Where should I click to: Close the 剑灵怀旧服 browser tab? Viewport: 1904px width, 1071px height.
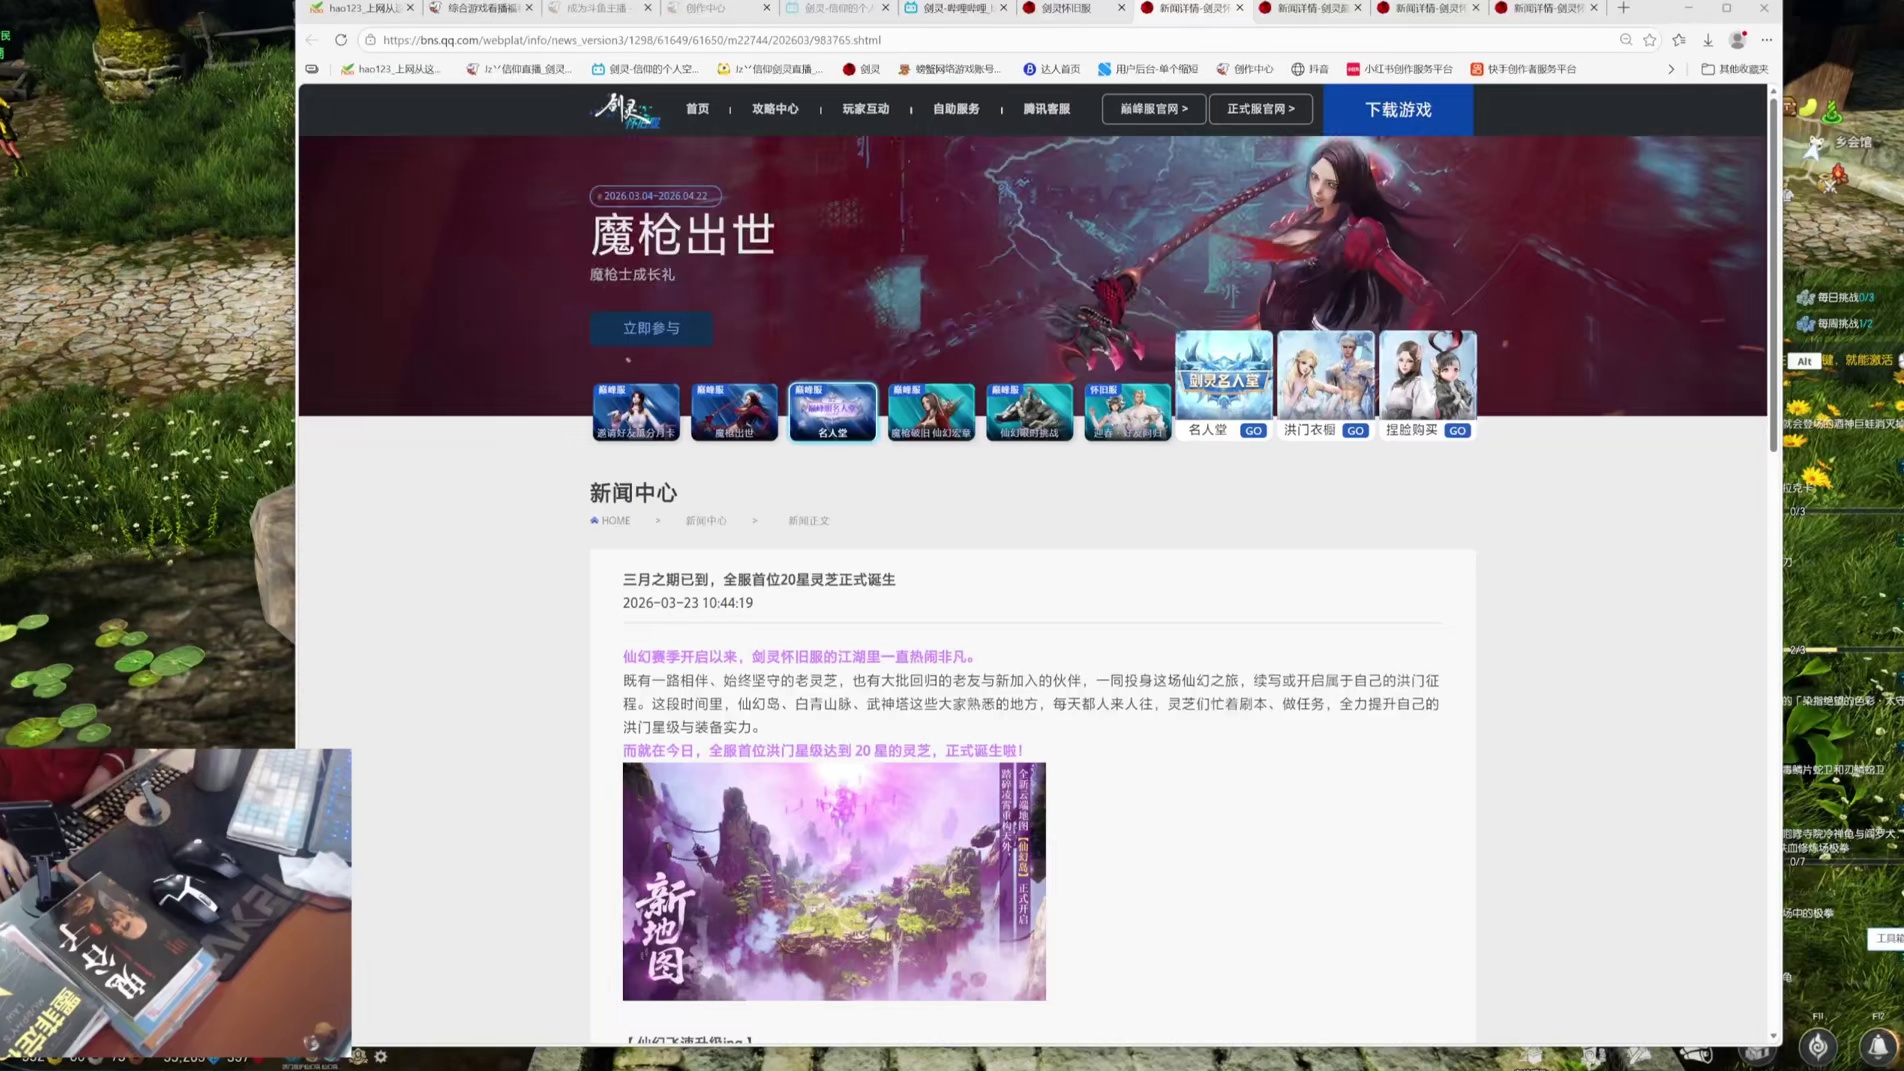pyautogui.click(x=1121, y=8)
